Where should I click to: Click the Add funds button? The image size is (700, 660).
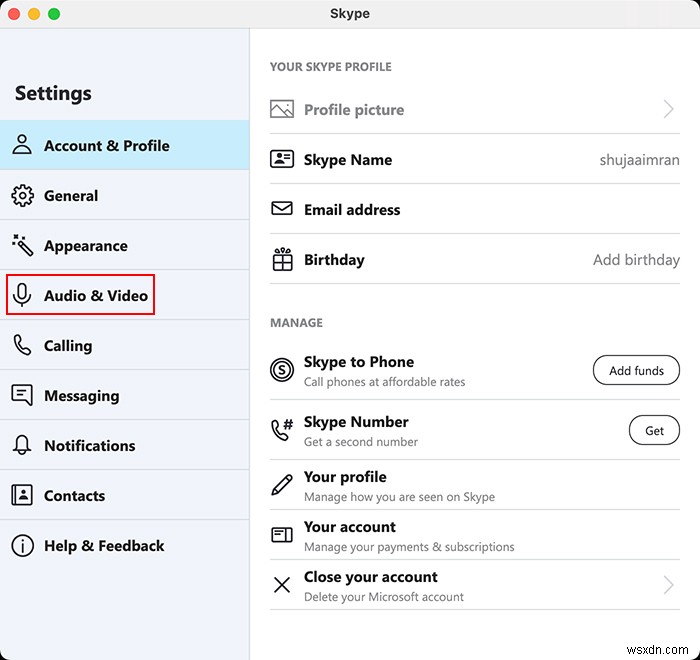[x=636, y=370]
